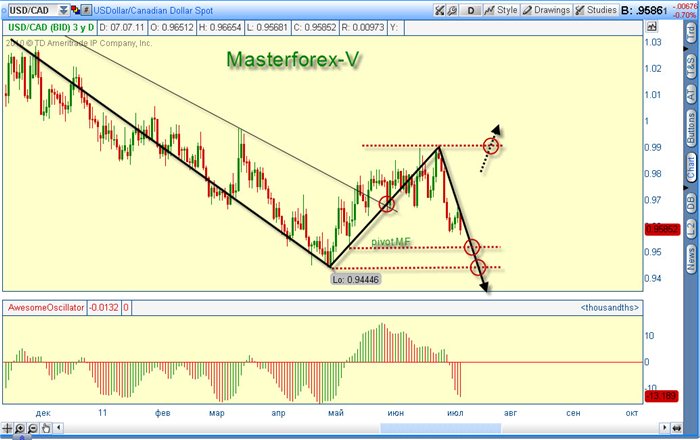700x440 pixels.
Task: Open the T&S side tab
Action: point(691,65)
